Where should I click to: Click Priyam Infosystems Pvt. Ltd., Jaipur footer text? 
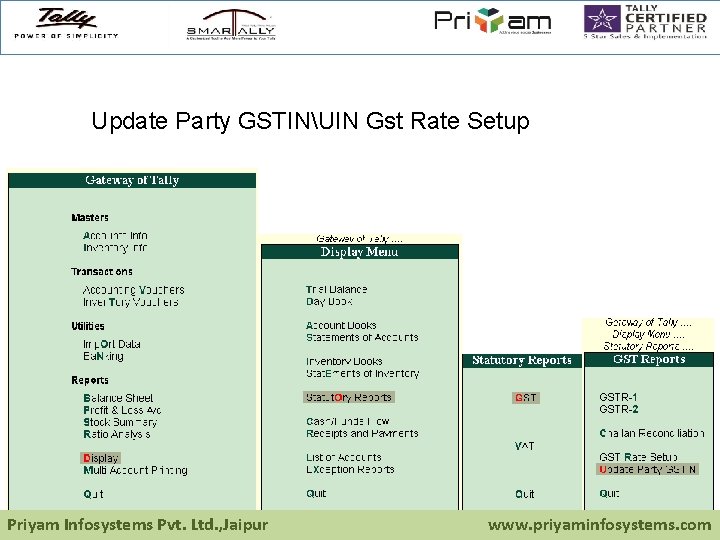point(137,525)
